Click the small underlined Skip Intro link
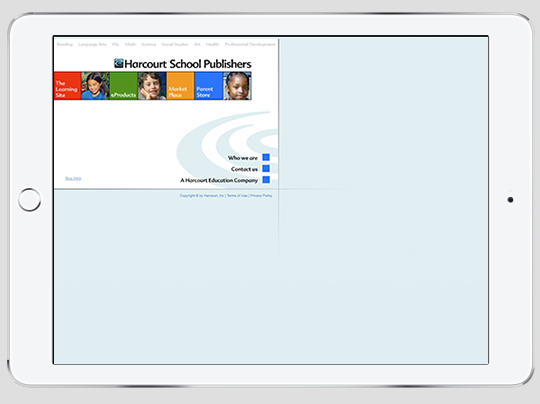 73,178
